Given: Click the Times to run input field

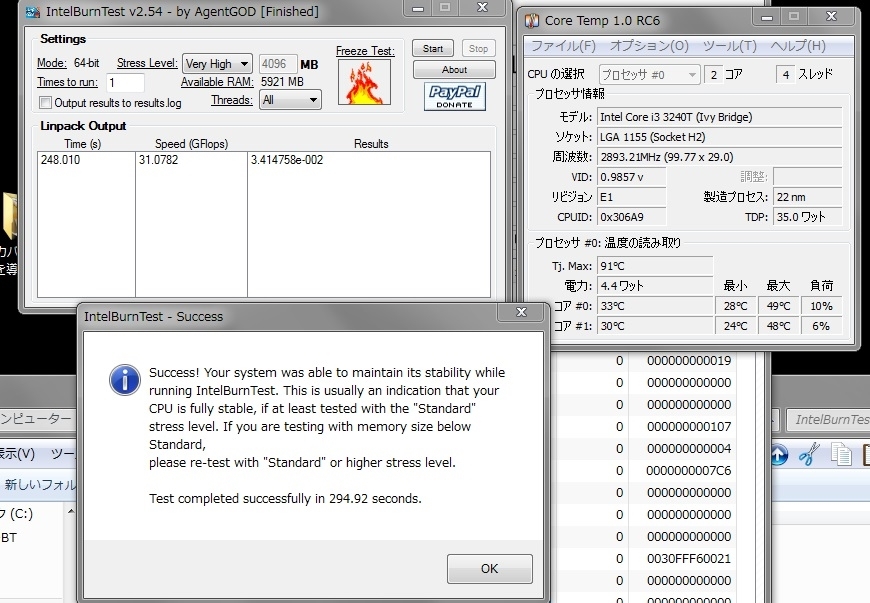Looking at the screenshot, I should click(125, 83).
